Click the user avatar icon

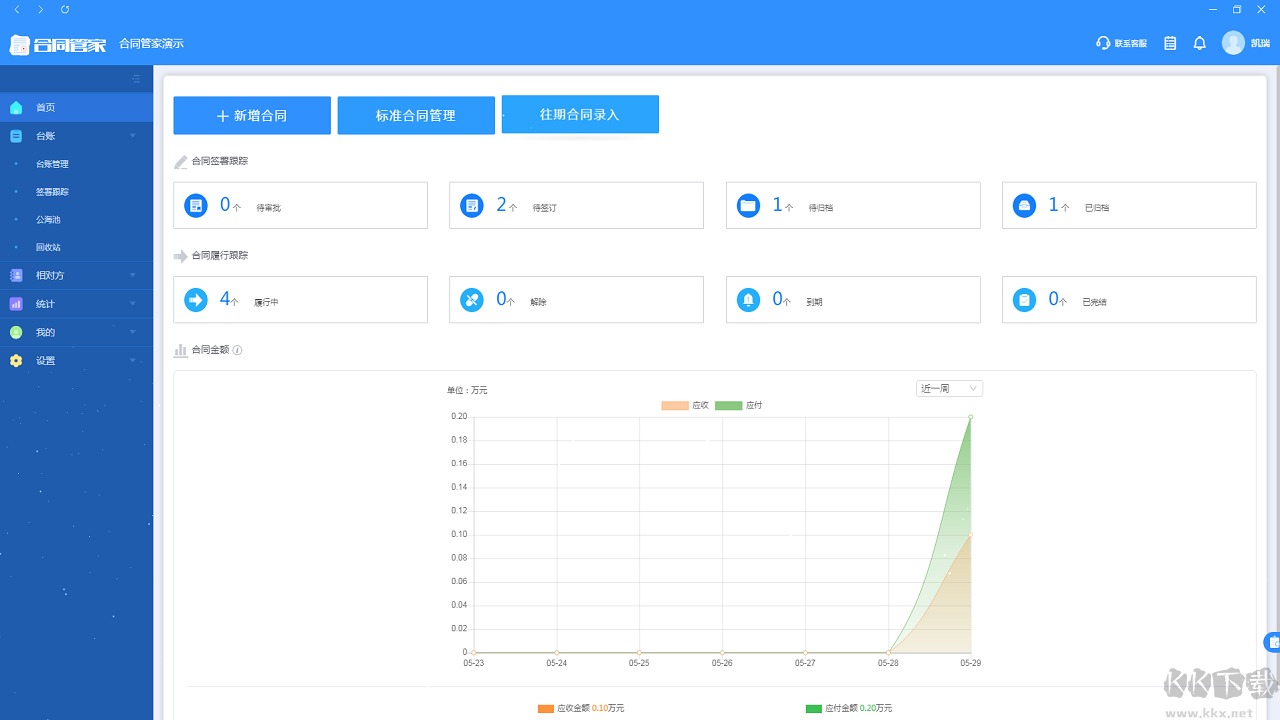(1233, 43)
